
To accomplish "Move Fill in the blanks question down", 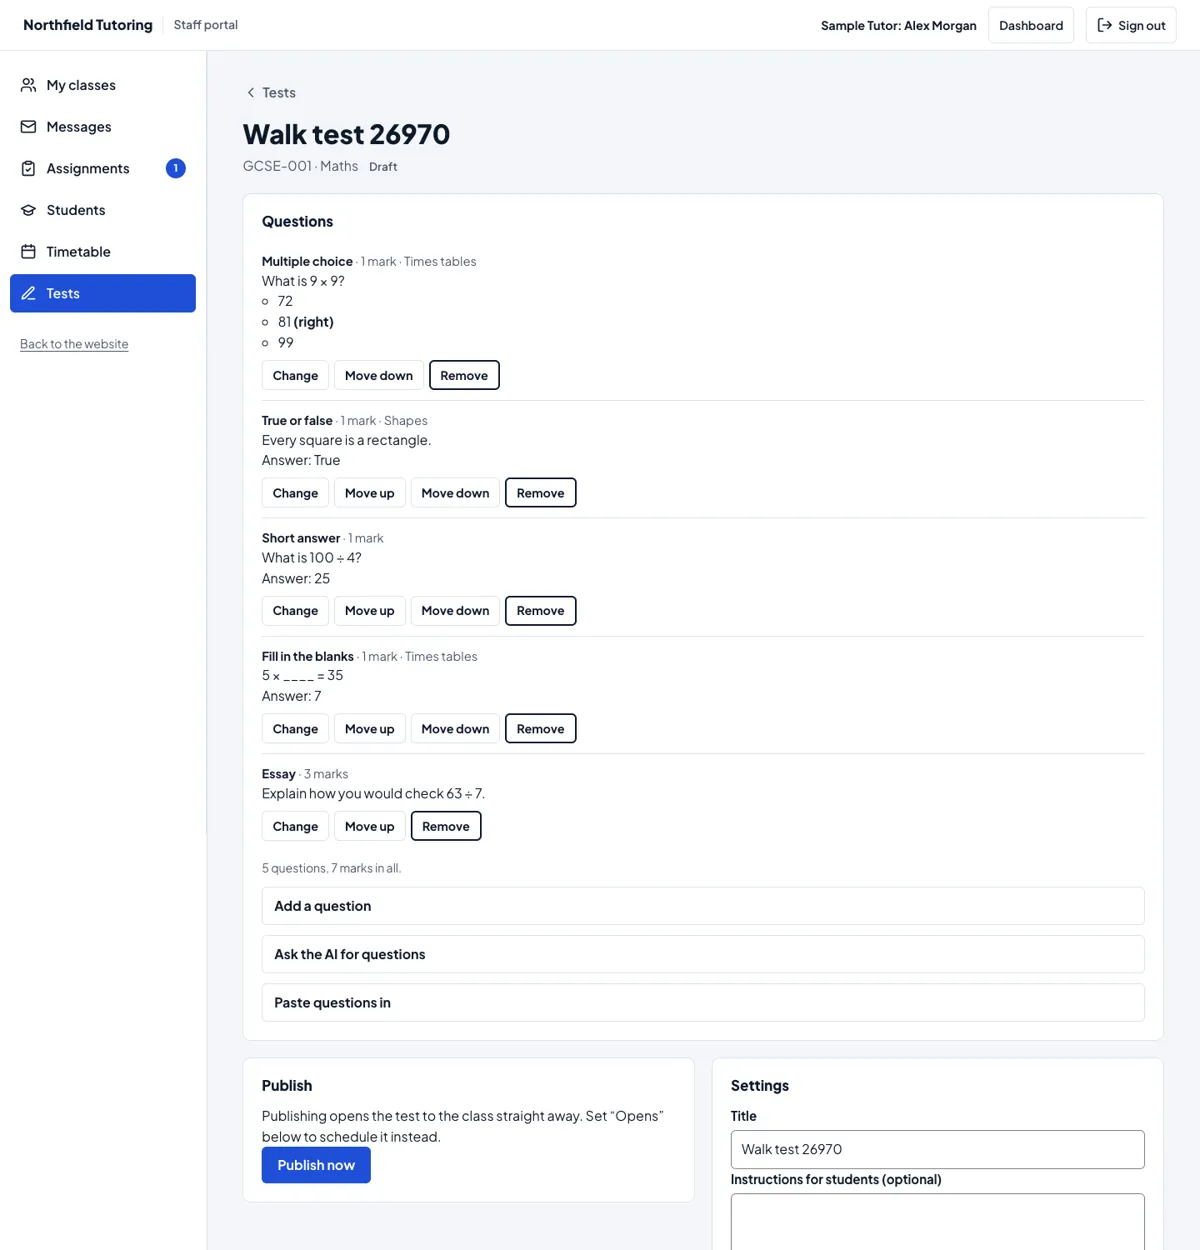I will pos(455,729).
